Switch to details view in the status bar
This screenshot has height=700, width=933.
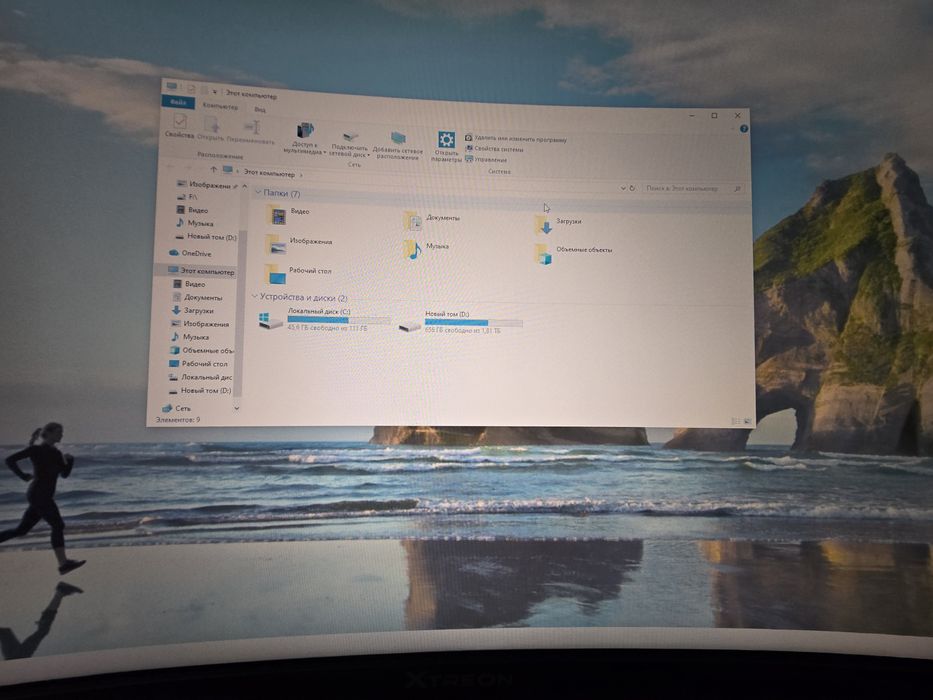pyautogui.click(x=735, y=421)
